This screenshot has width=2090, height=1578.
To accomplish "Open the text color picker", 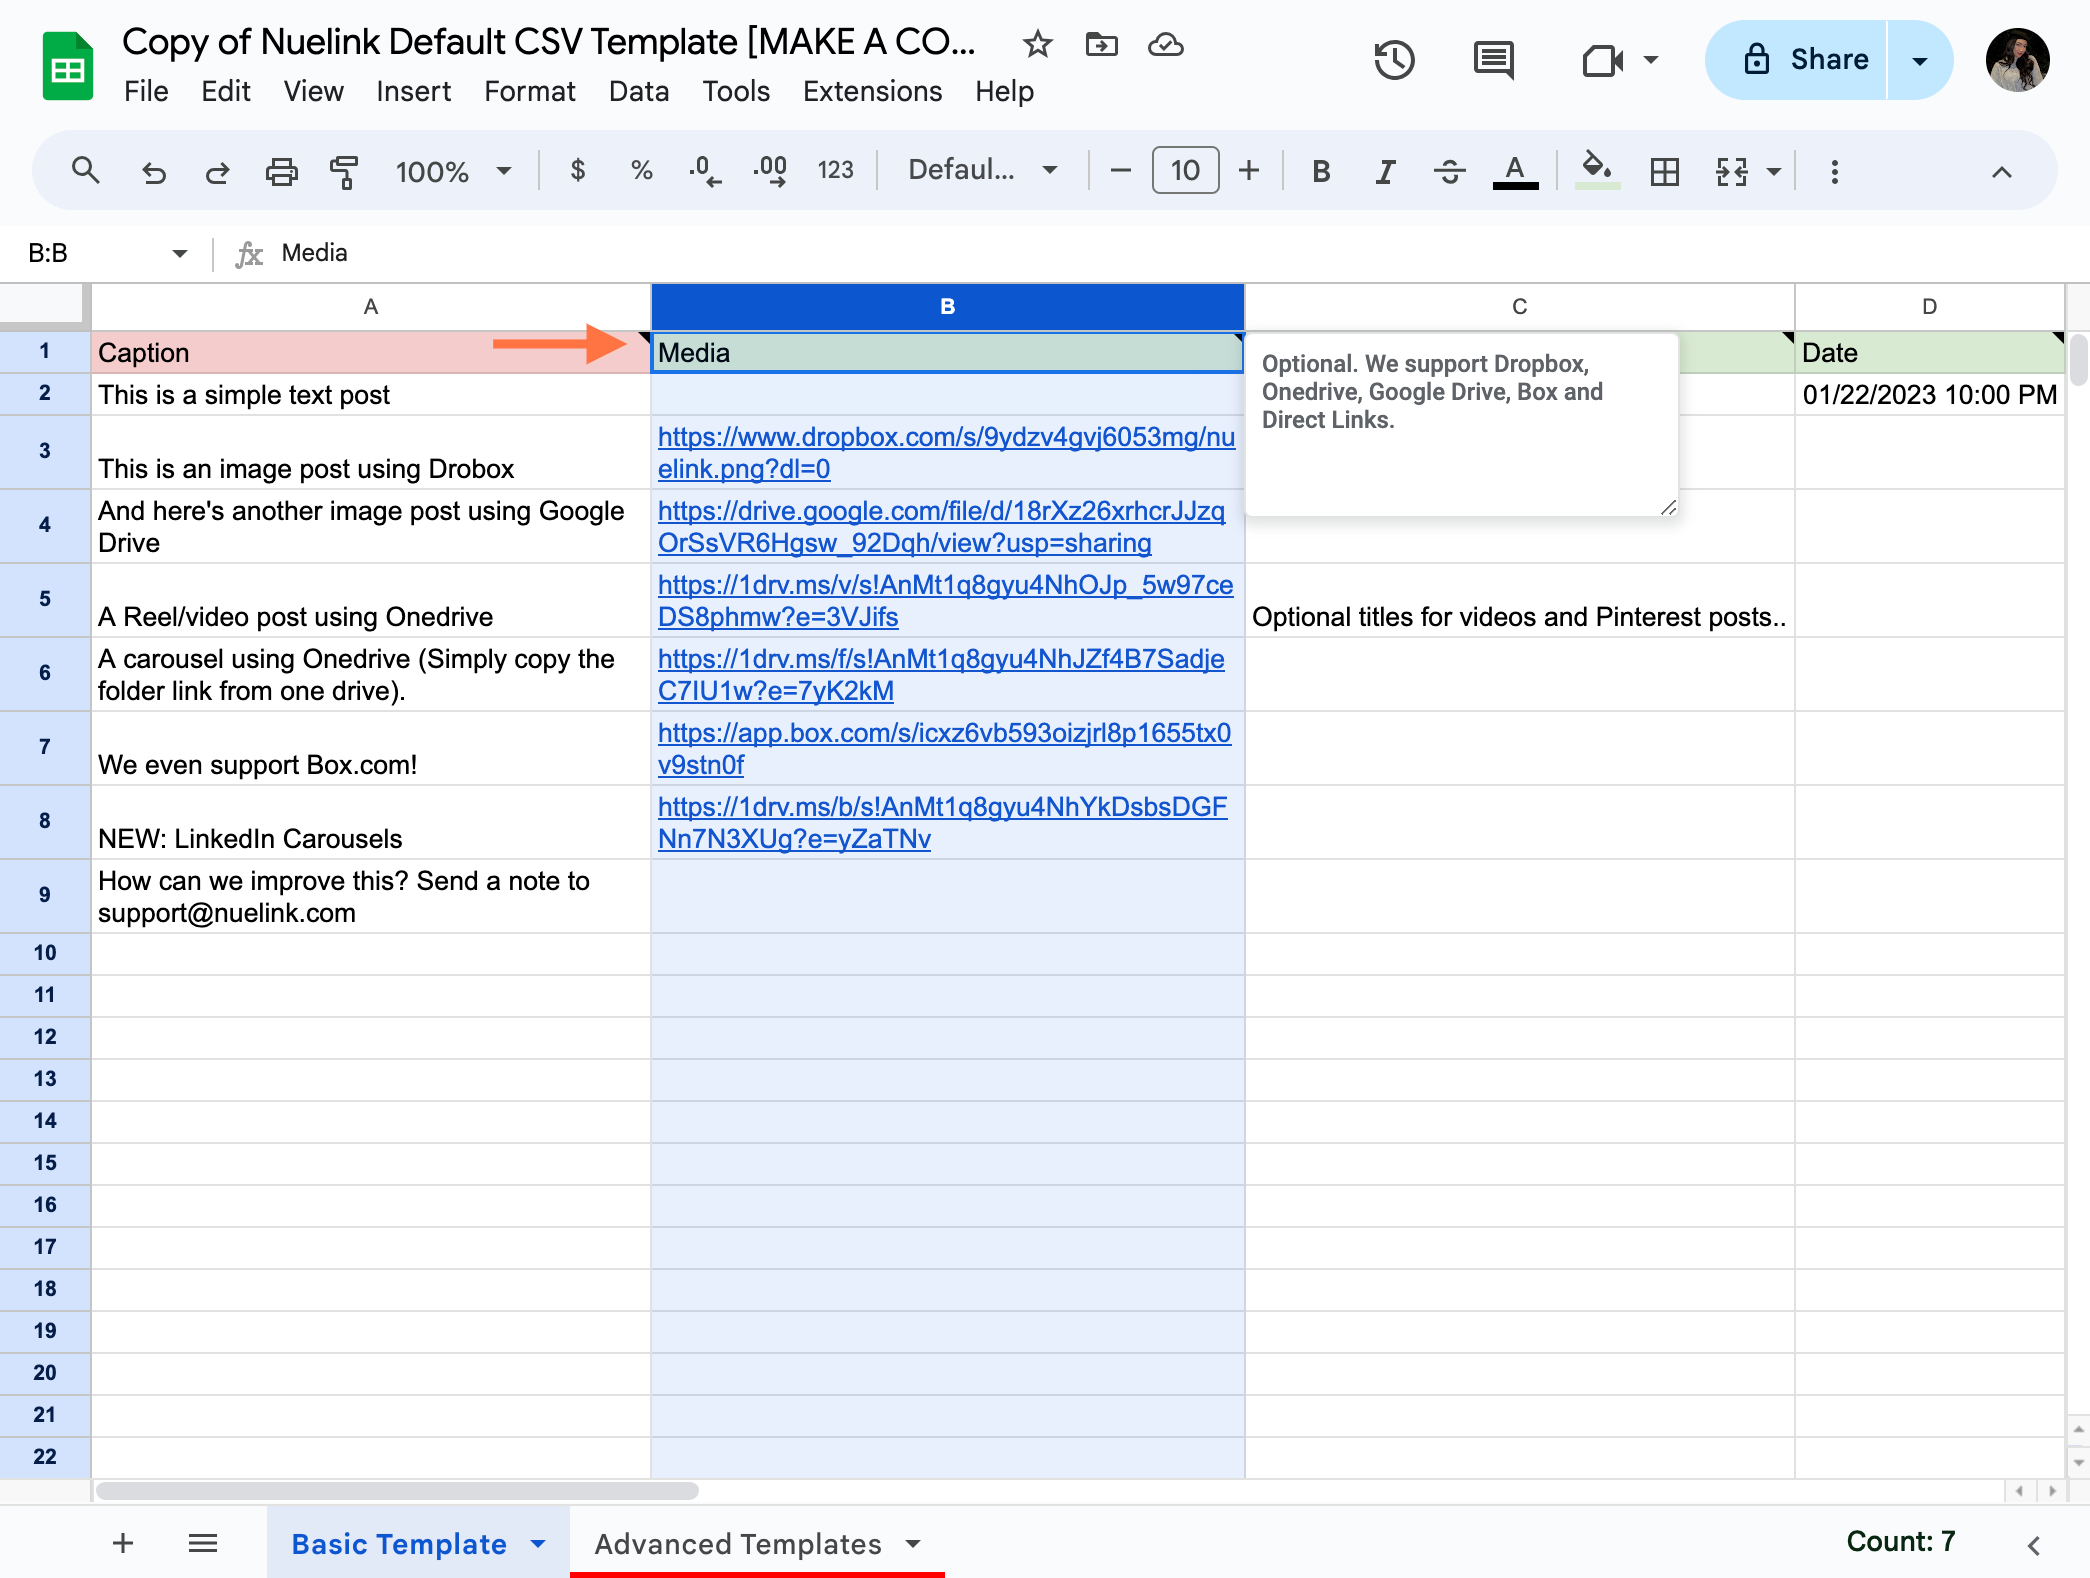I will 1515,171.
